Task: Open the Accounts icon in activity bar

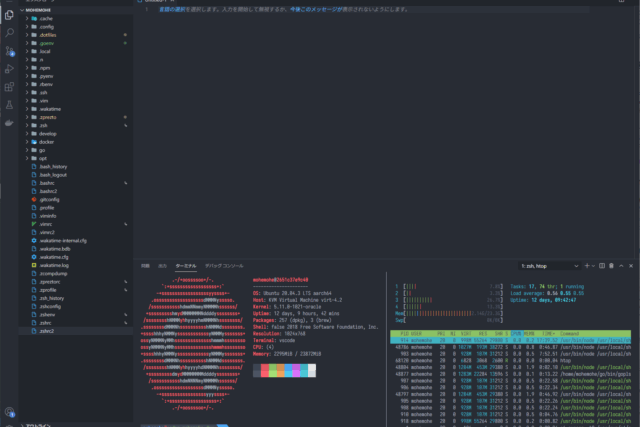Action: pyautogui.click(x=9, y=412)
